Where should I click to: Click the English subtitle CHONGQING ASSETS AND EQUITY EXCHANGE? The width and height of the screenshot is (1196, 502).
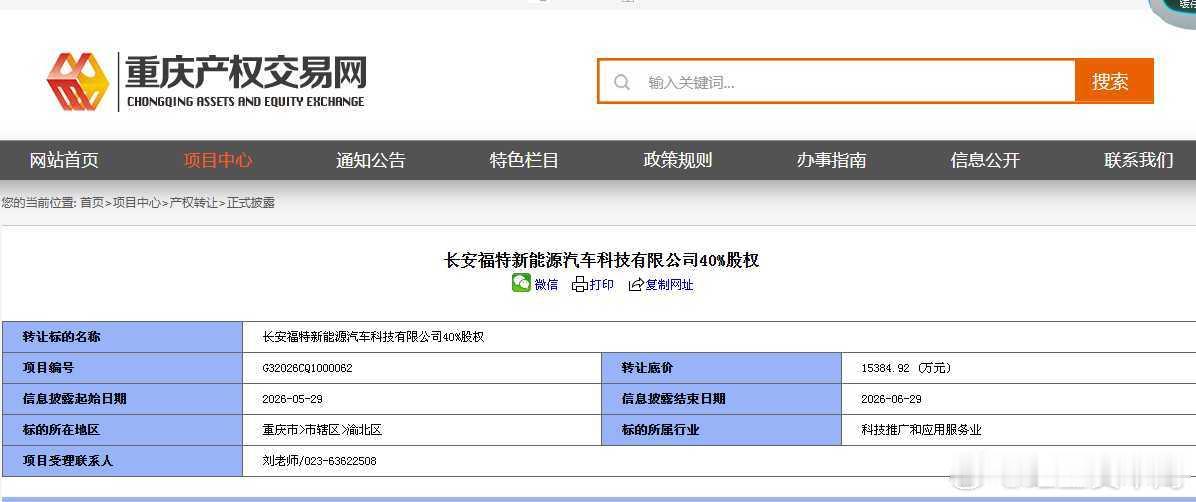click(246, 101)
